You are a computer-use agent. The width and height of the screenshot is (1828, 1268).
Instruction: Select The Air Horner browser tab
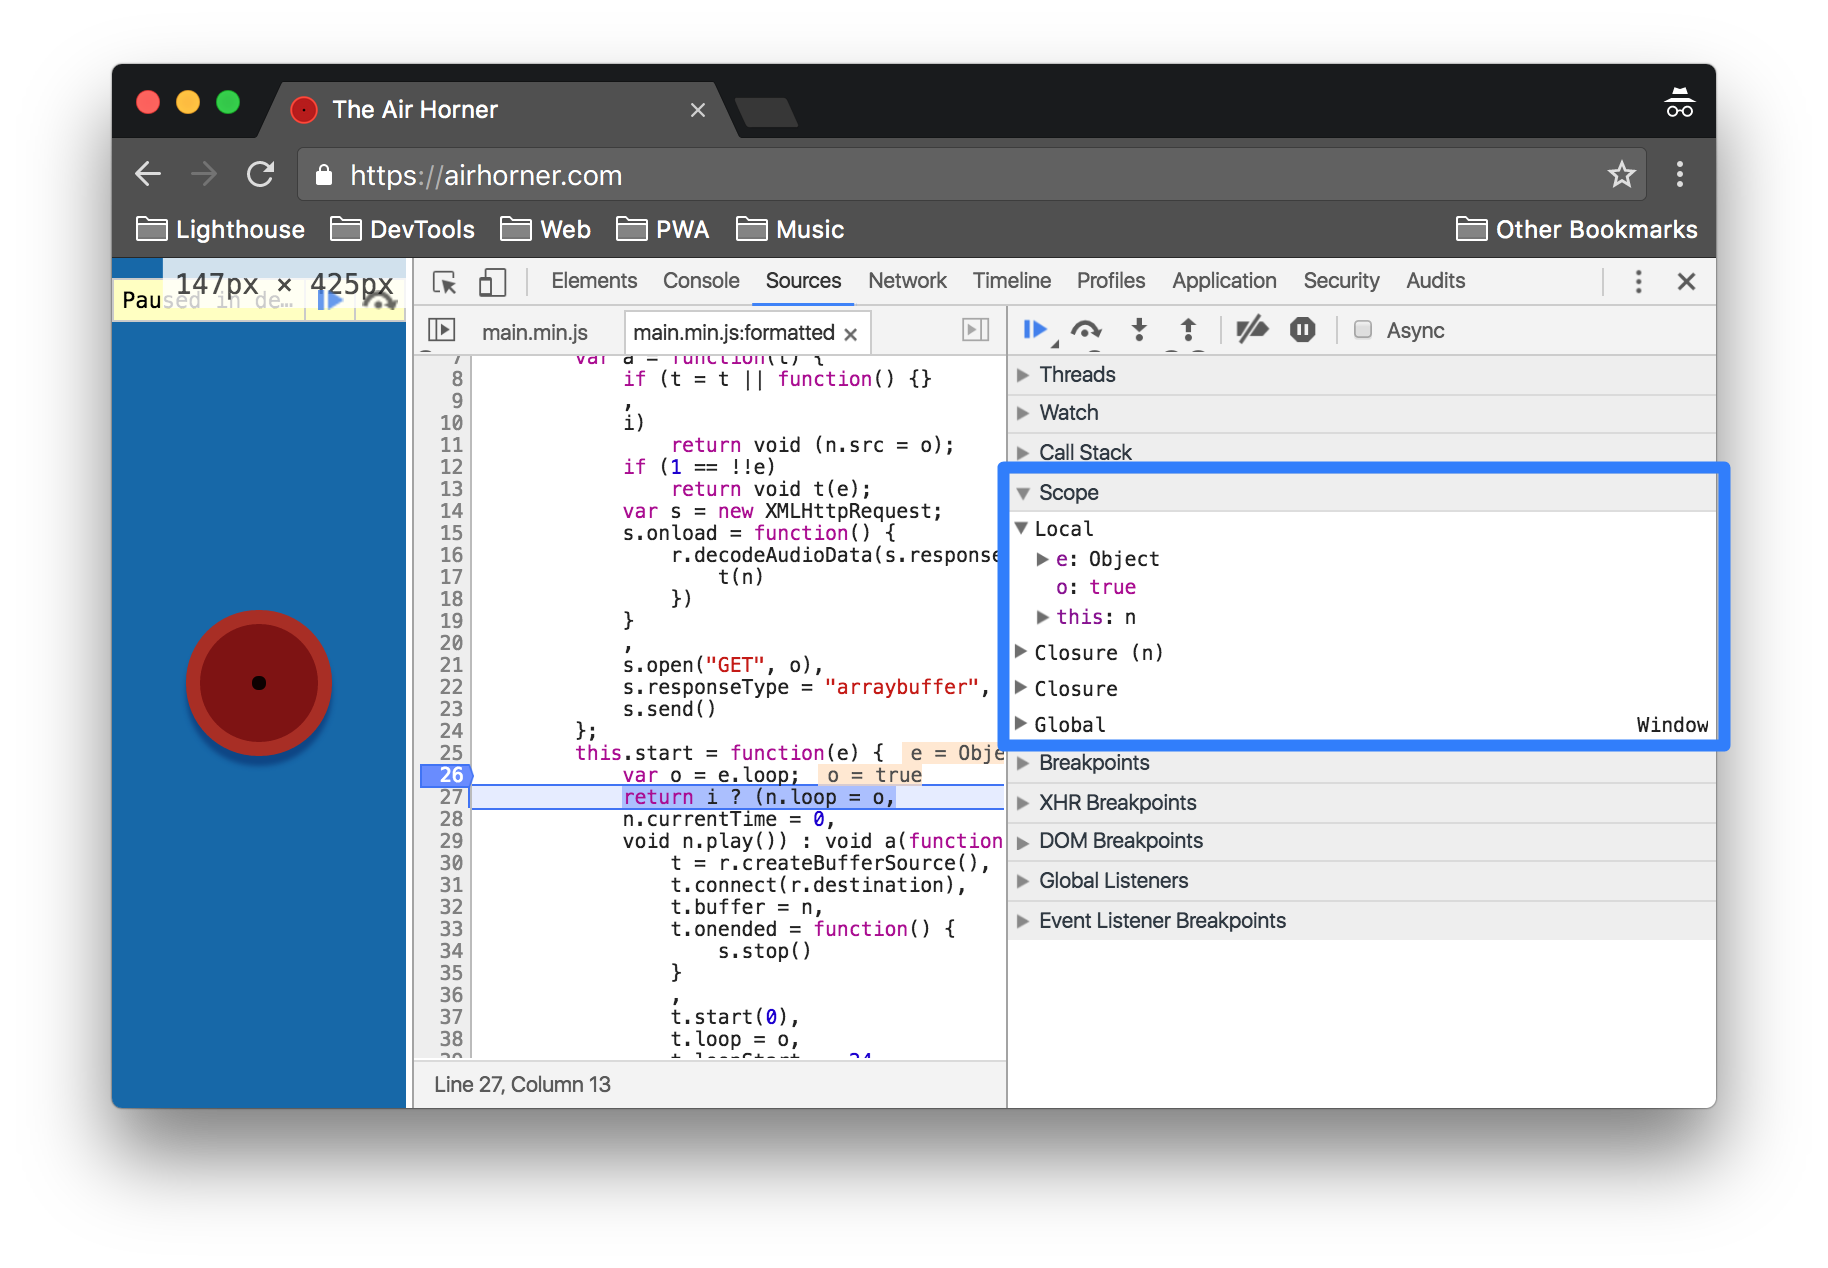point(500,110)
